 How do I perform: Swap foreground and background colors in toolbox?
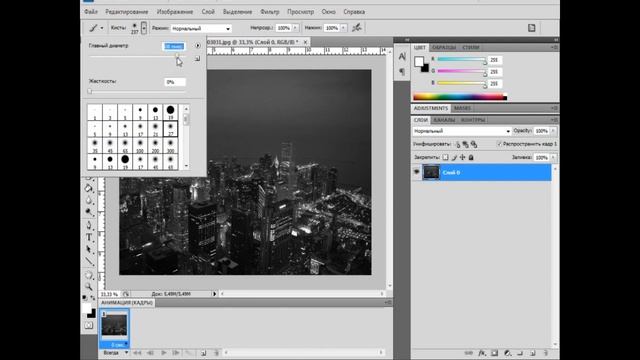coord(93,298)
